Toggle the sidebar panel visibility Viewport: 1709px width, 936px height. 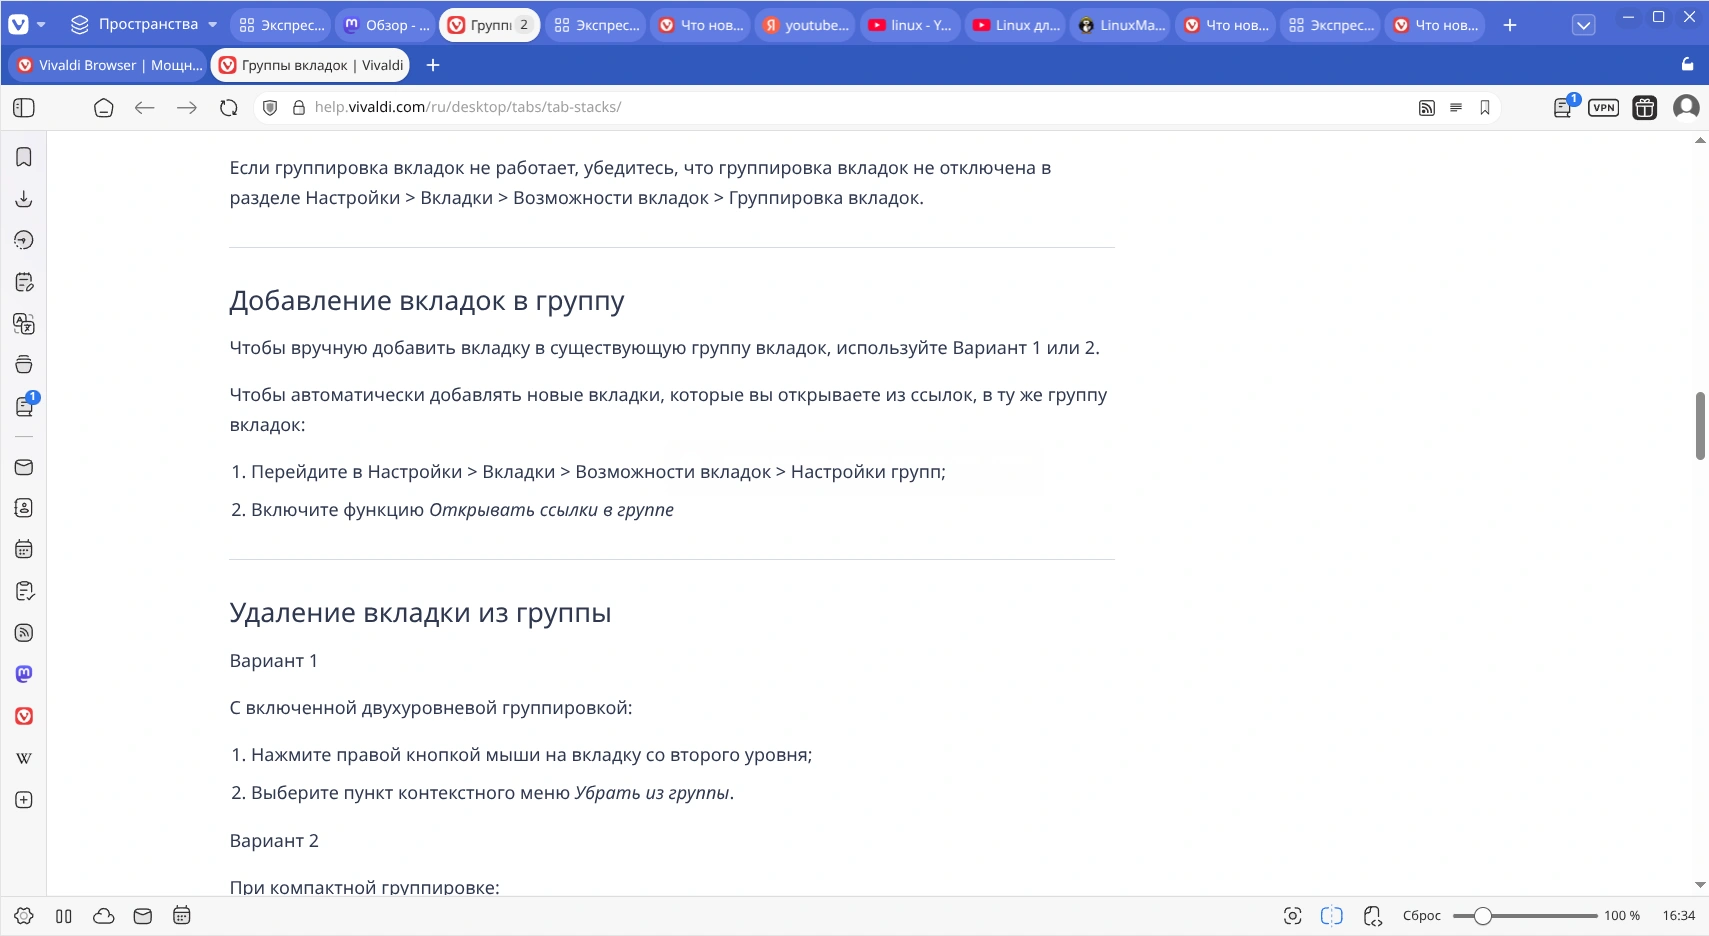click(22, 107)
